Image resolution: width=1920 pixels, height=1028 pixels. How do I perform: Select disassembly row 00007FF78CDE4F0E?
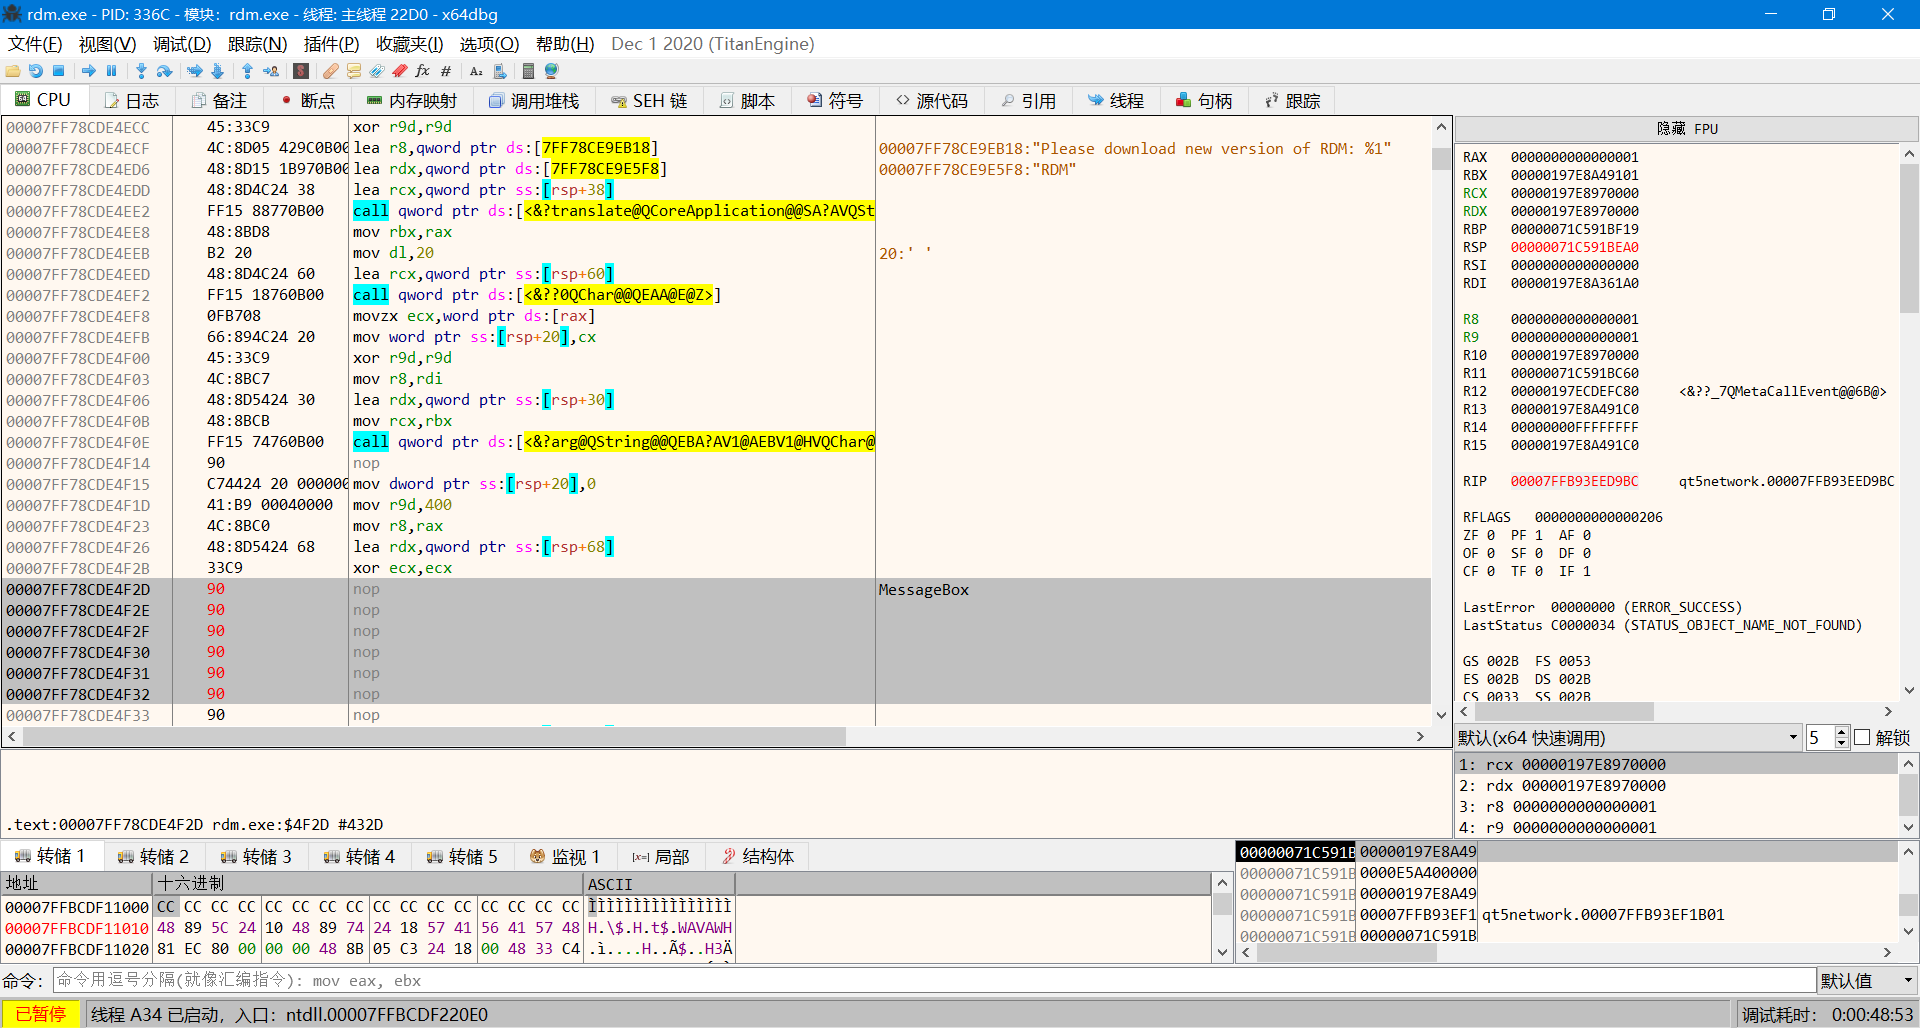[x=716, y=442]
